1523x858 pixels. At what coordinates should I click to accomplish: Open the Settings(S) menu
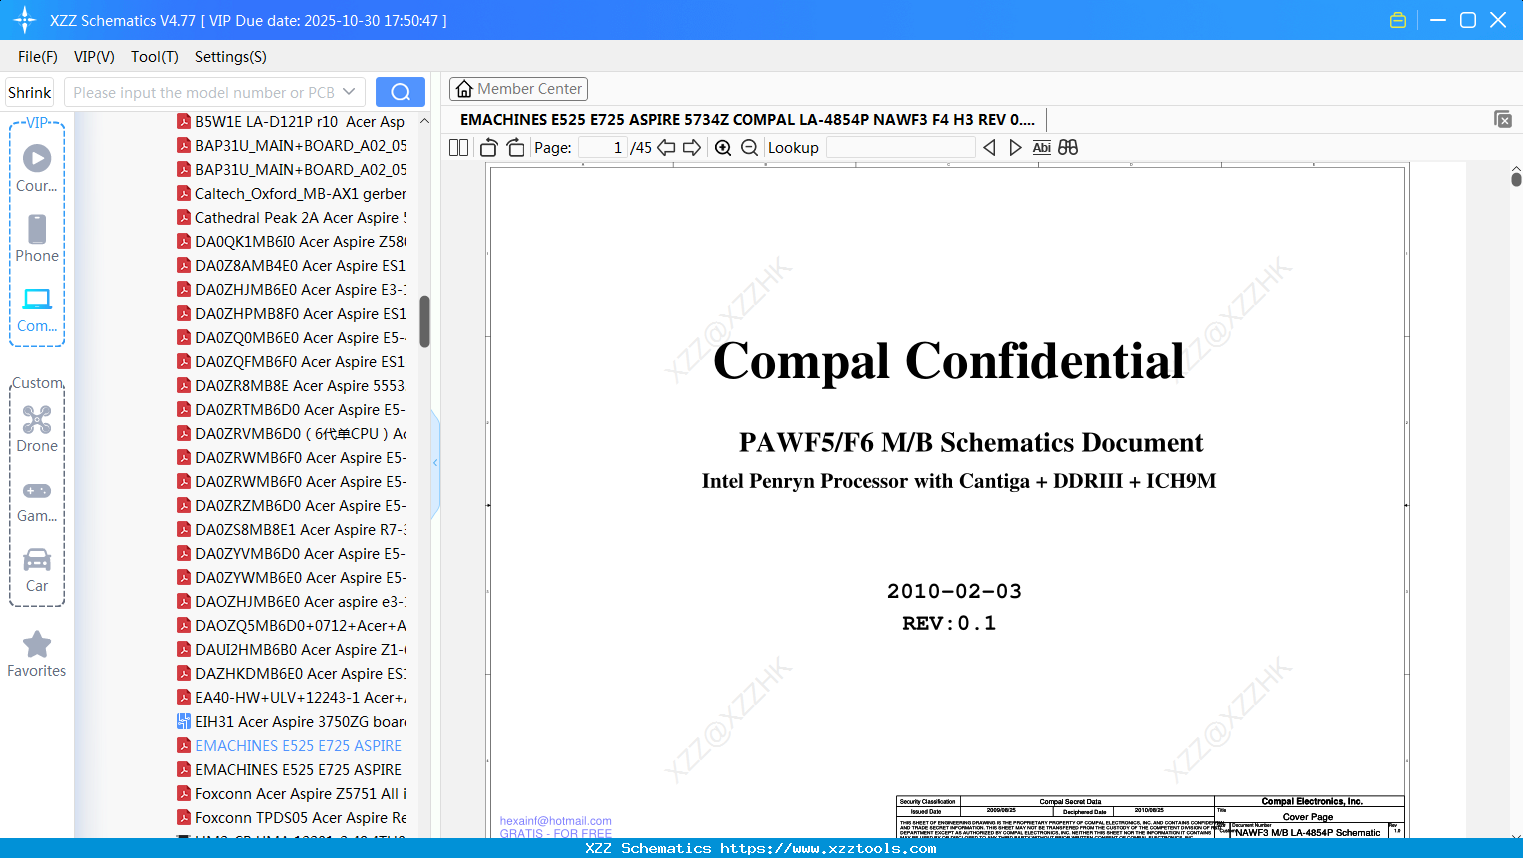pyautogui.click(x=231, y=57)
